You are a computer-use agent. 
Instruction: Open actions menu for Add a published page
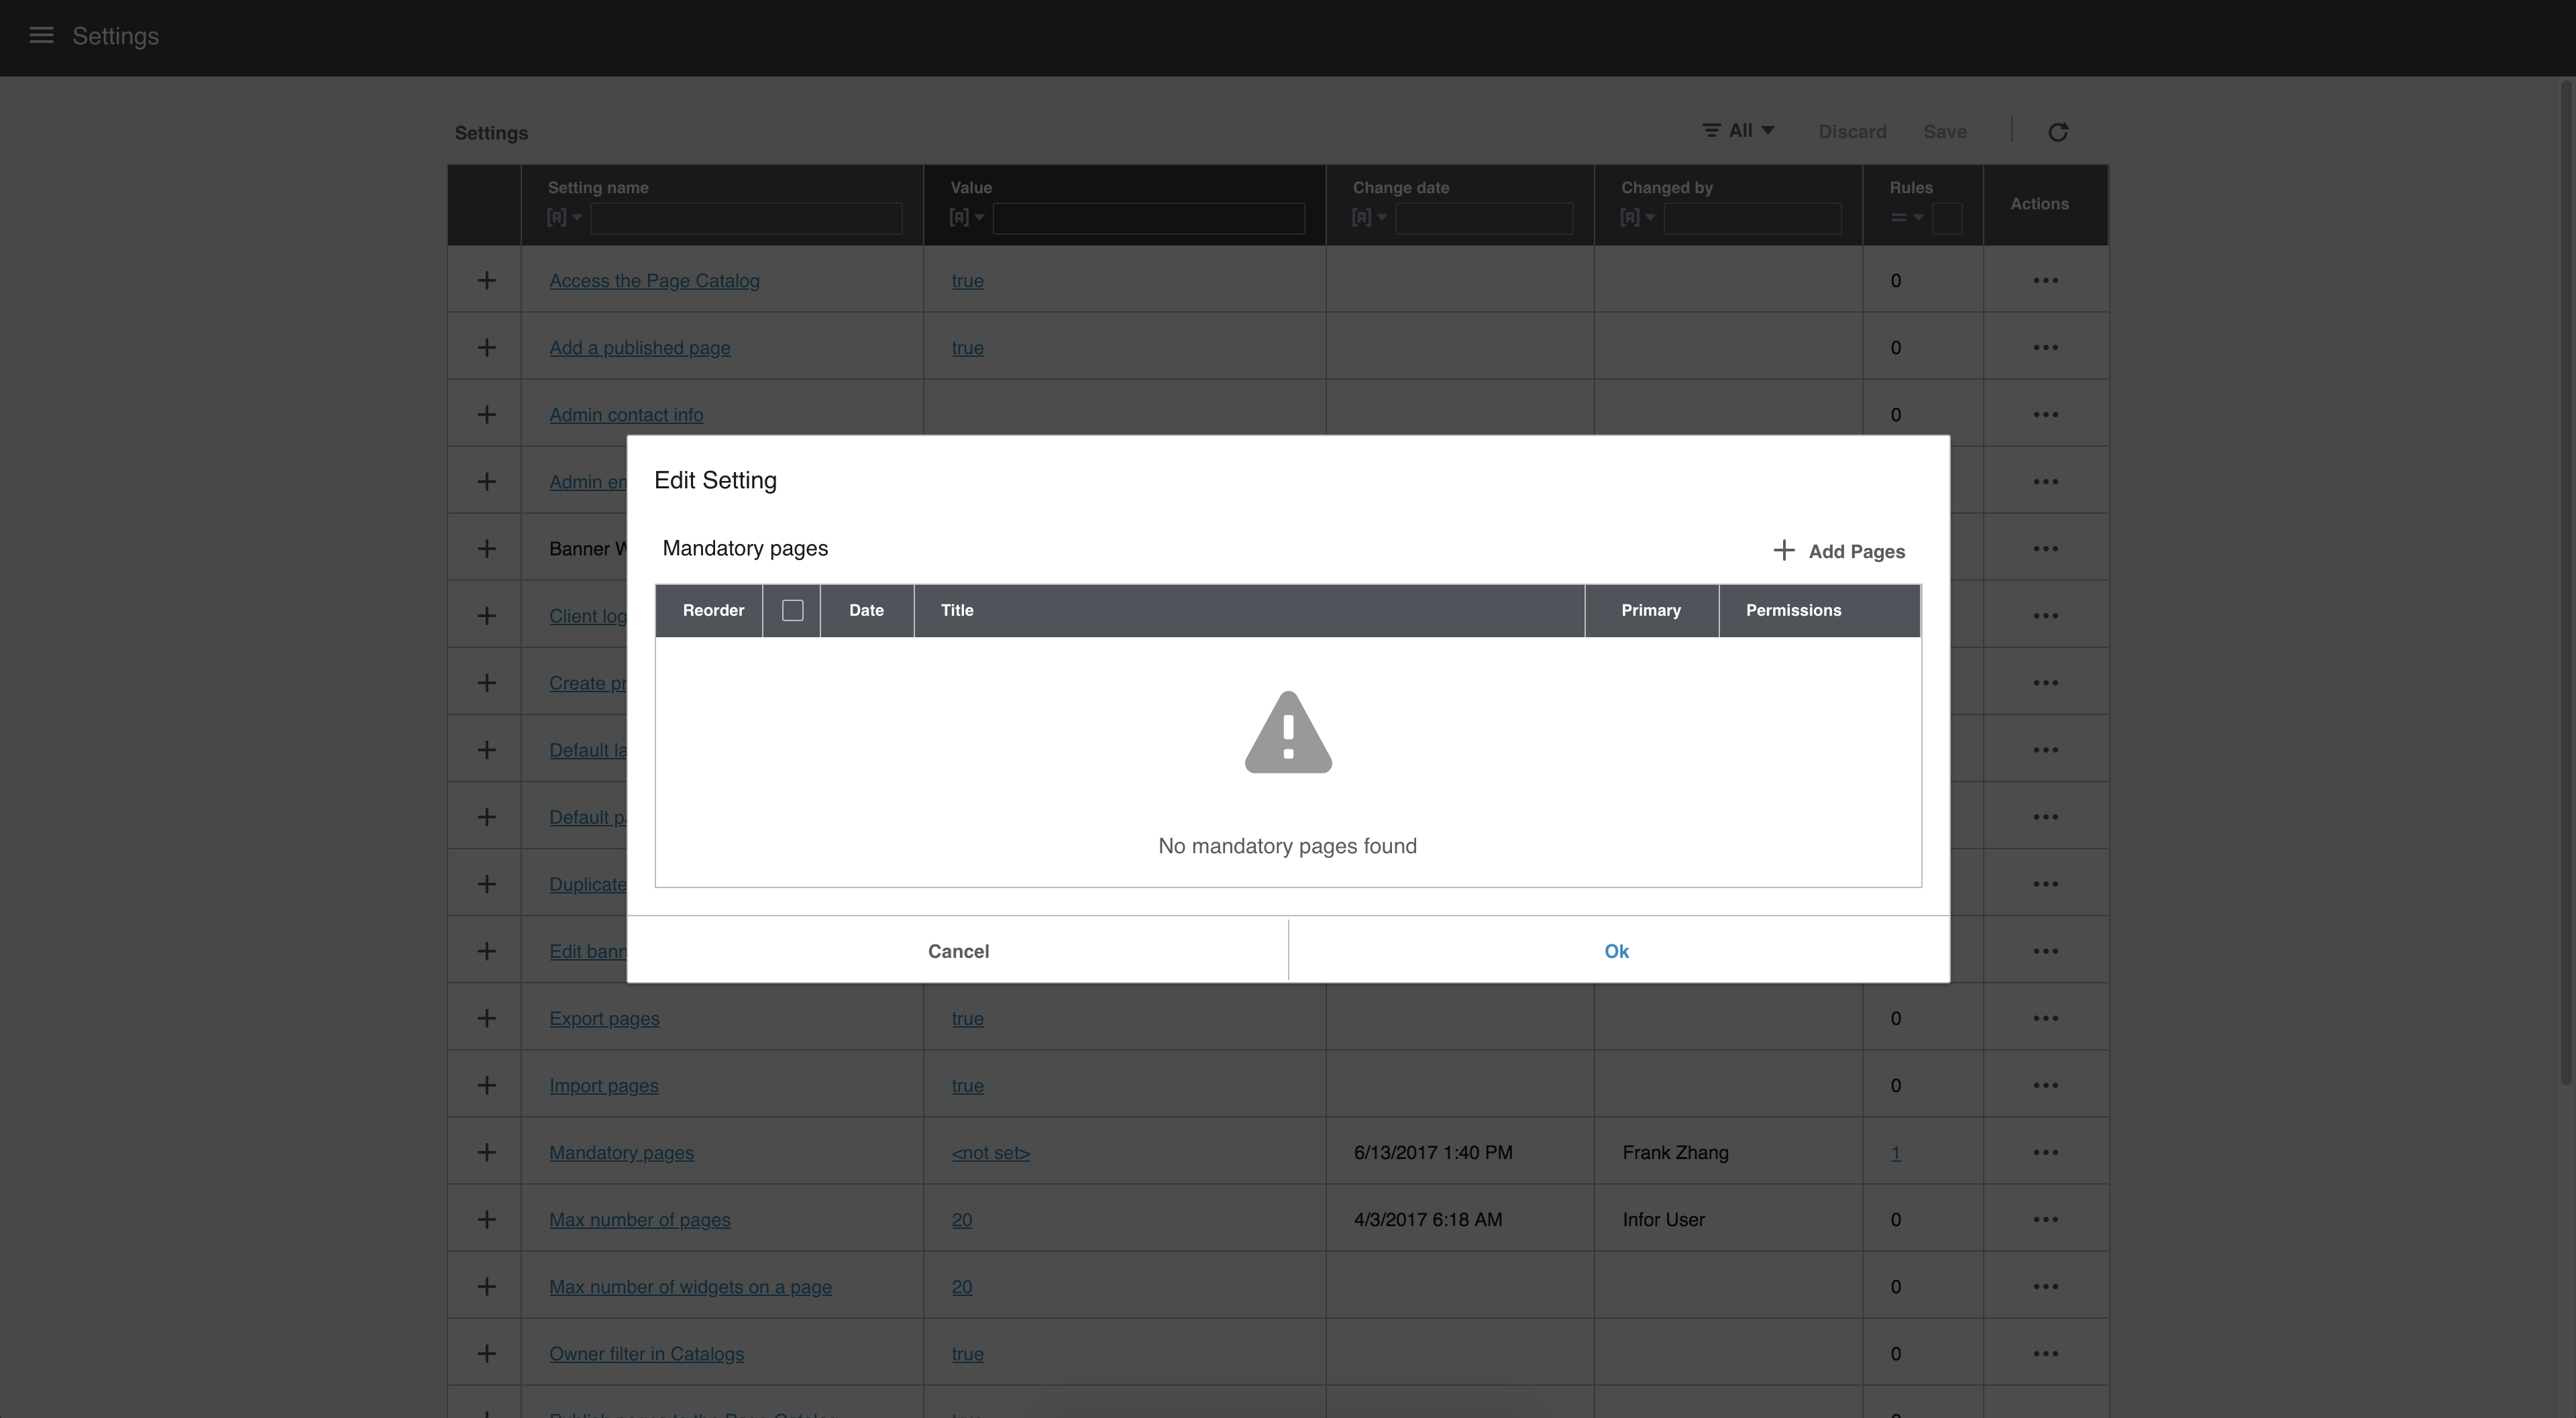2045,348
